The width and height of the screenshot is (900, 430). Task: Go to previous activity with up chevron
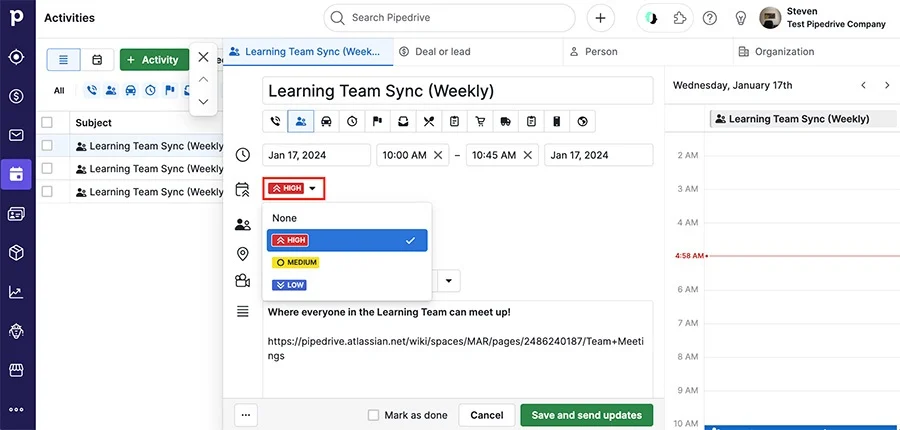coord(203,79)
